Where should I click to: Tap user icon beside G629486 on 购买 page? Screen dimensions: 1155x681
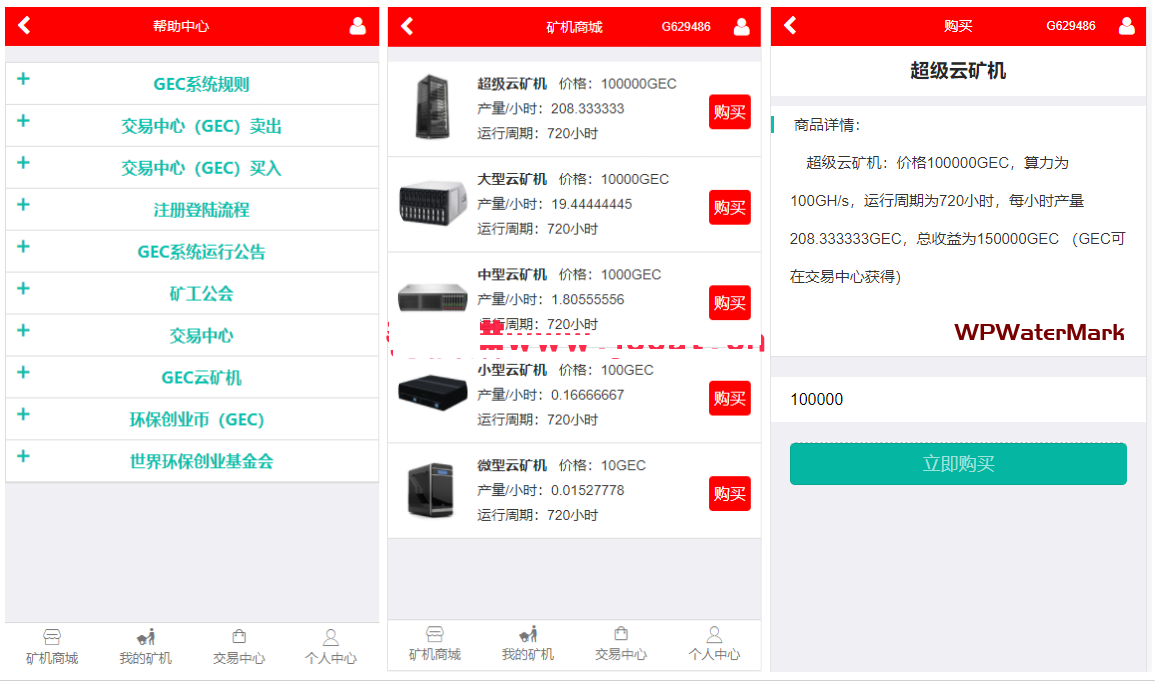point(1126,26)
